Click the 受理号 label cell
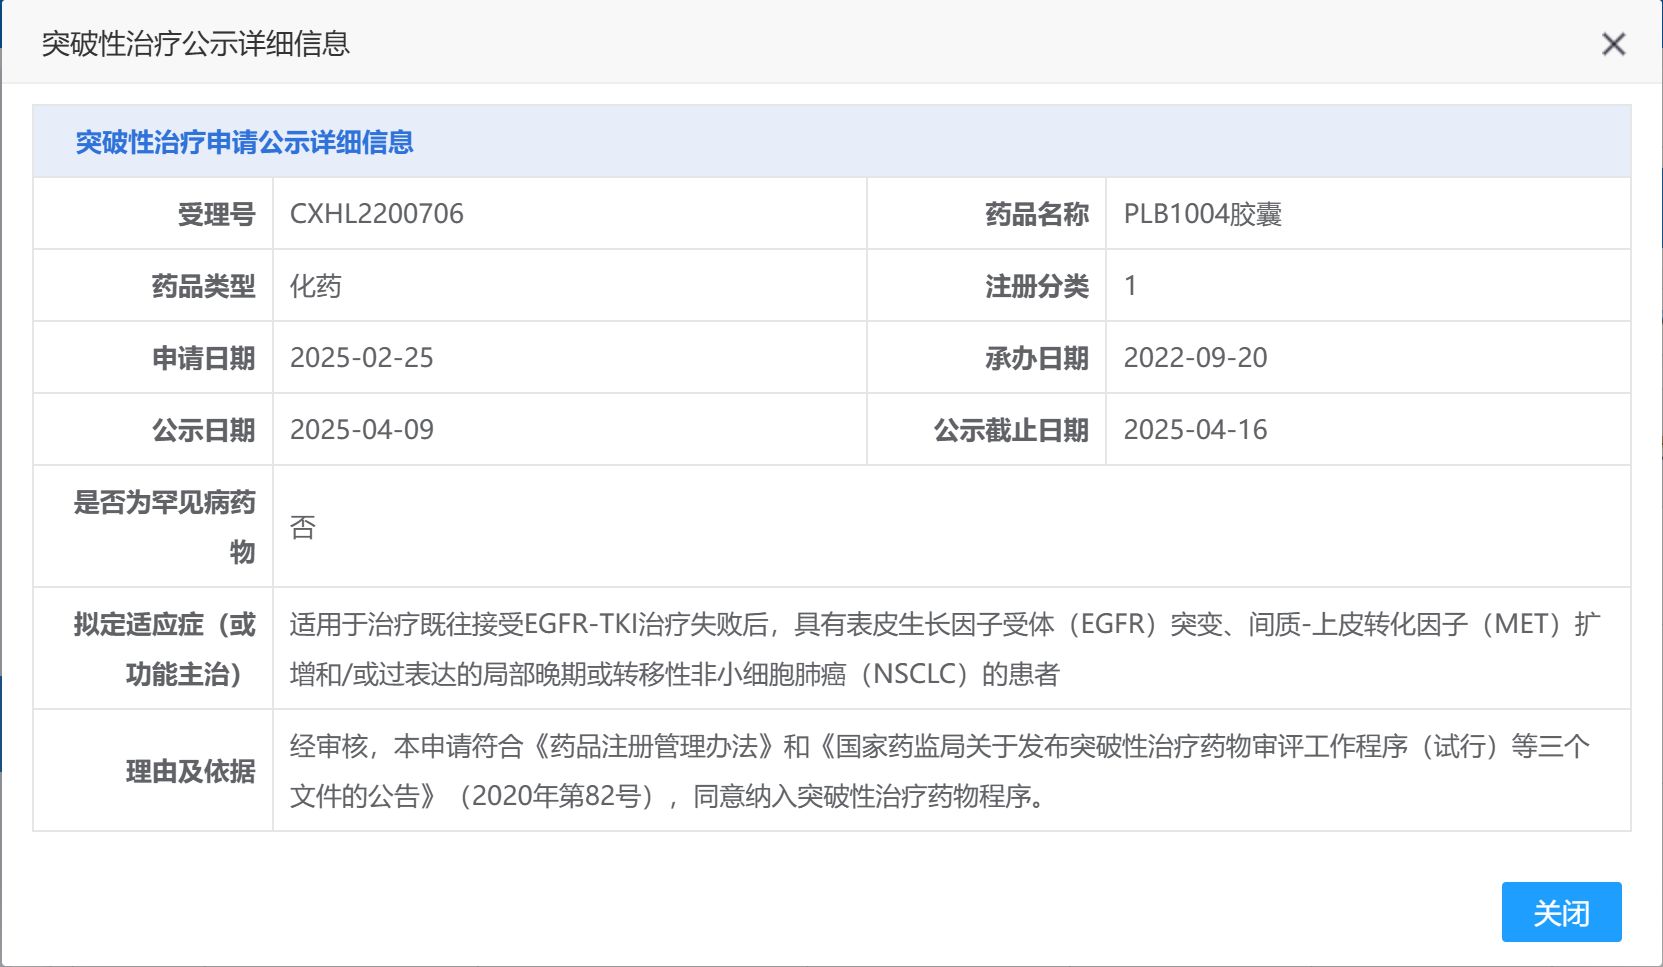This screenshot has width=1663, height=967. coord(153,214)
